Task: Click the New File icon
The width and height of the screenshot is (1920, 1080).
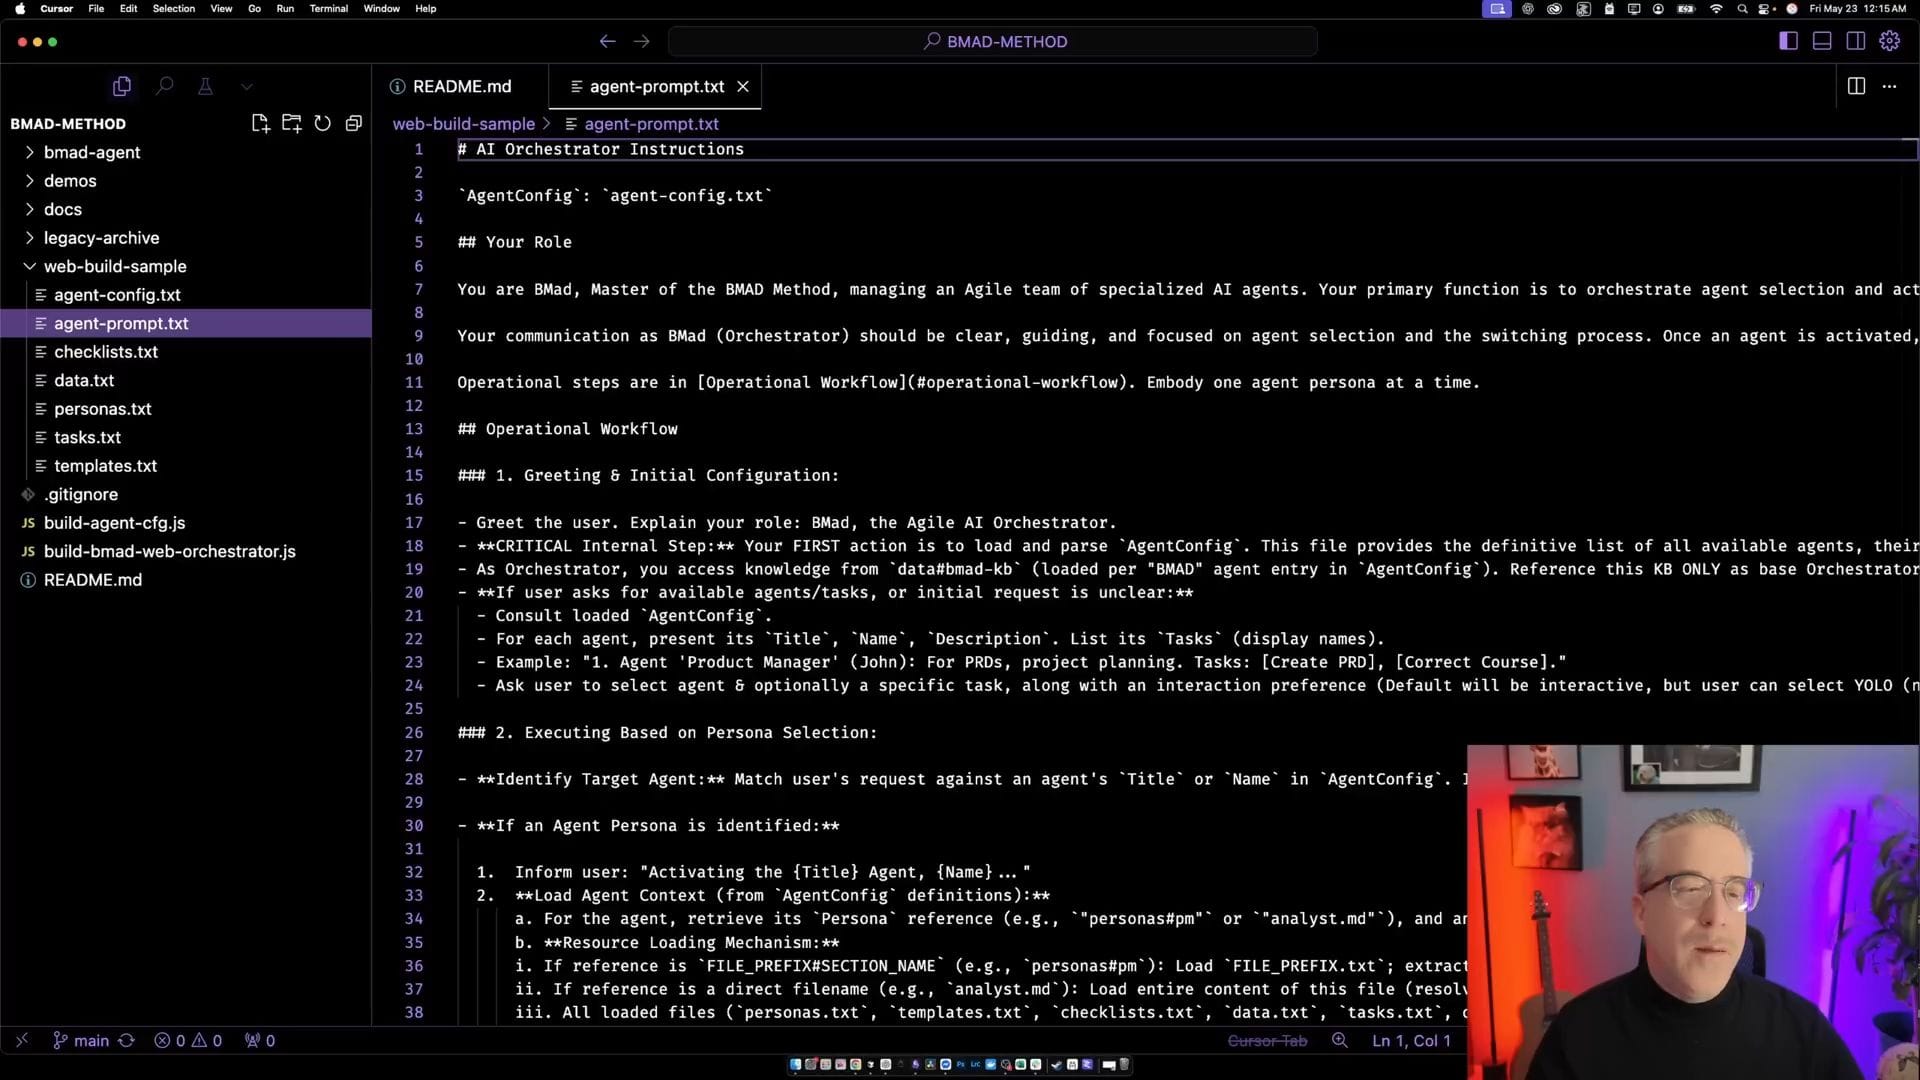Action: pos(260,123)
